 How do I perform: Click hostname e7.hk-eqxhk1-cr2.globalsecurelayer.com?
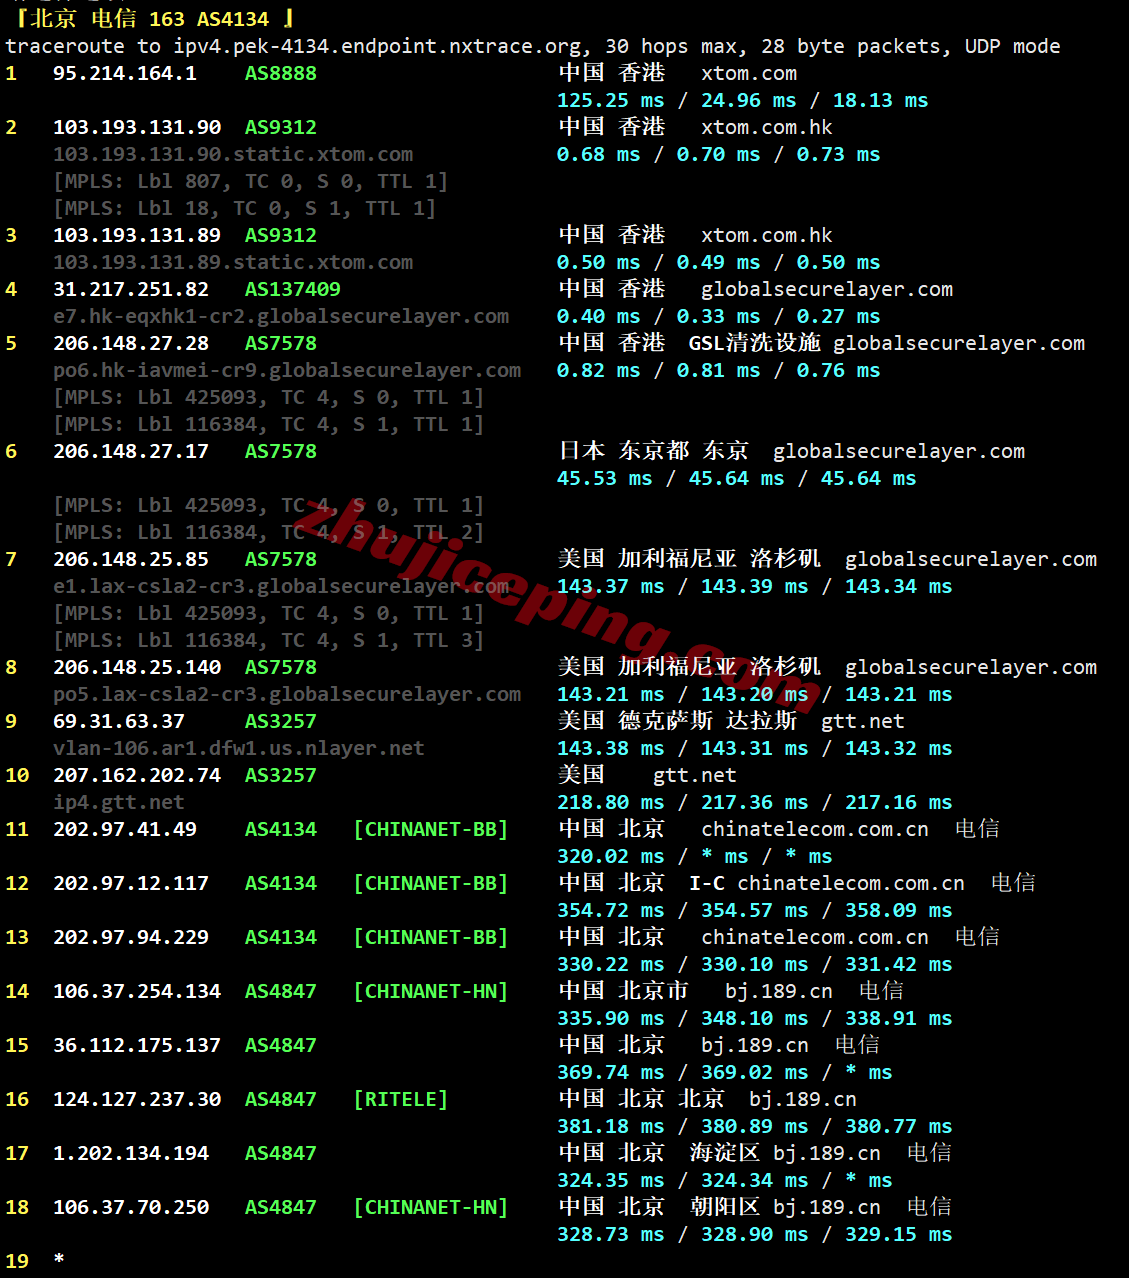pyautogui.click(x=281, y=316)
